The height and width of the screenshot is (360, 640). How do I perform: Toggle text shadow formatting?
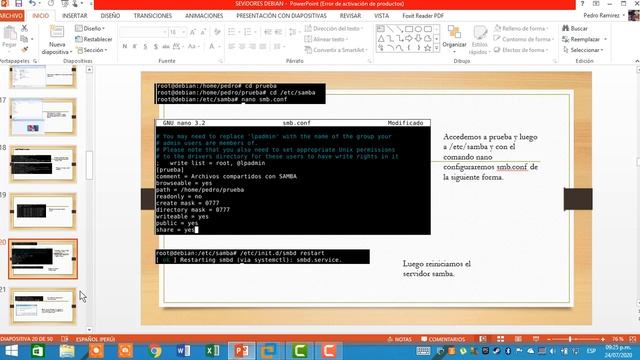click(x=156, y=47)
